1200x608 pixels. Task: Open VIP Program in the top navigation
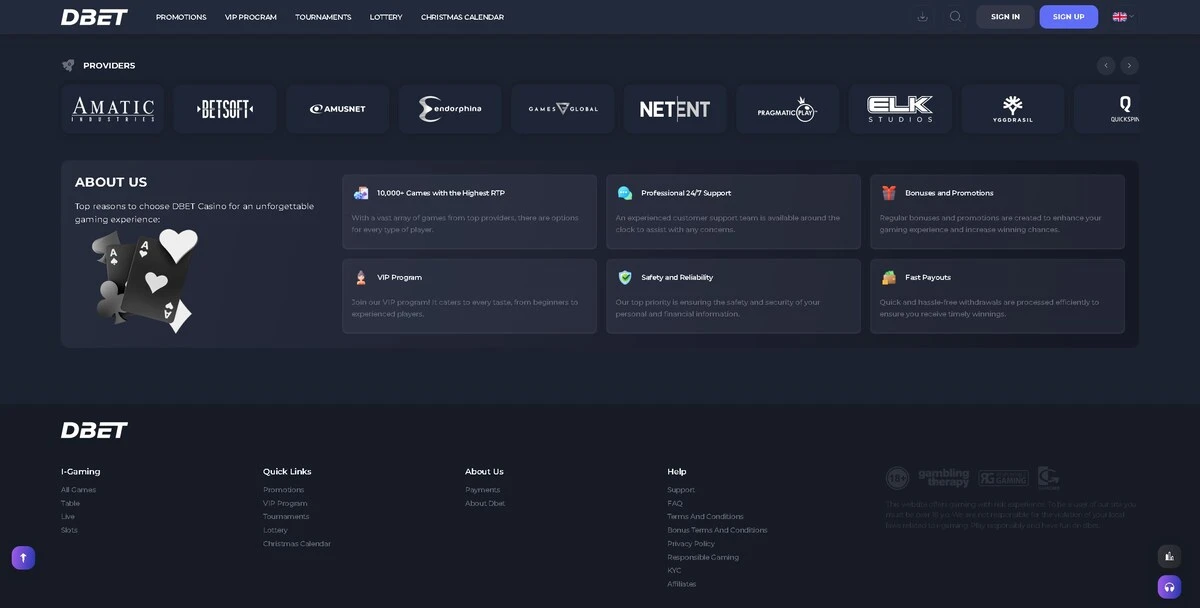[x=251, y=17]
